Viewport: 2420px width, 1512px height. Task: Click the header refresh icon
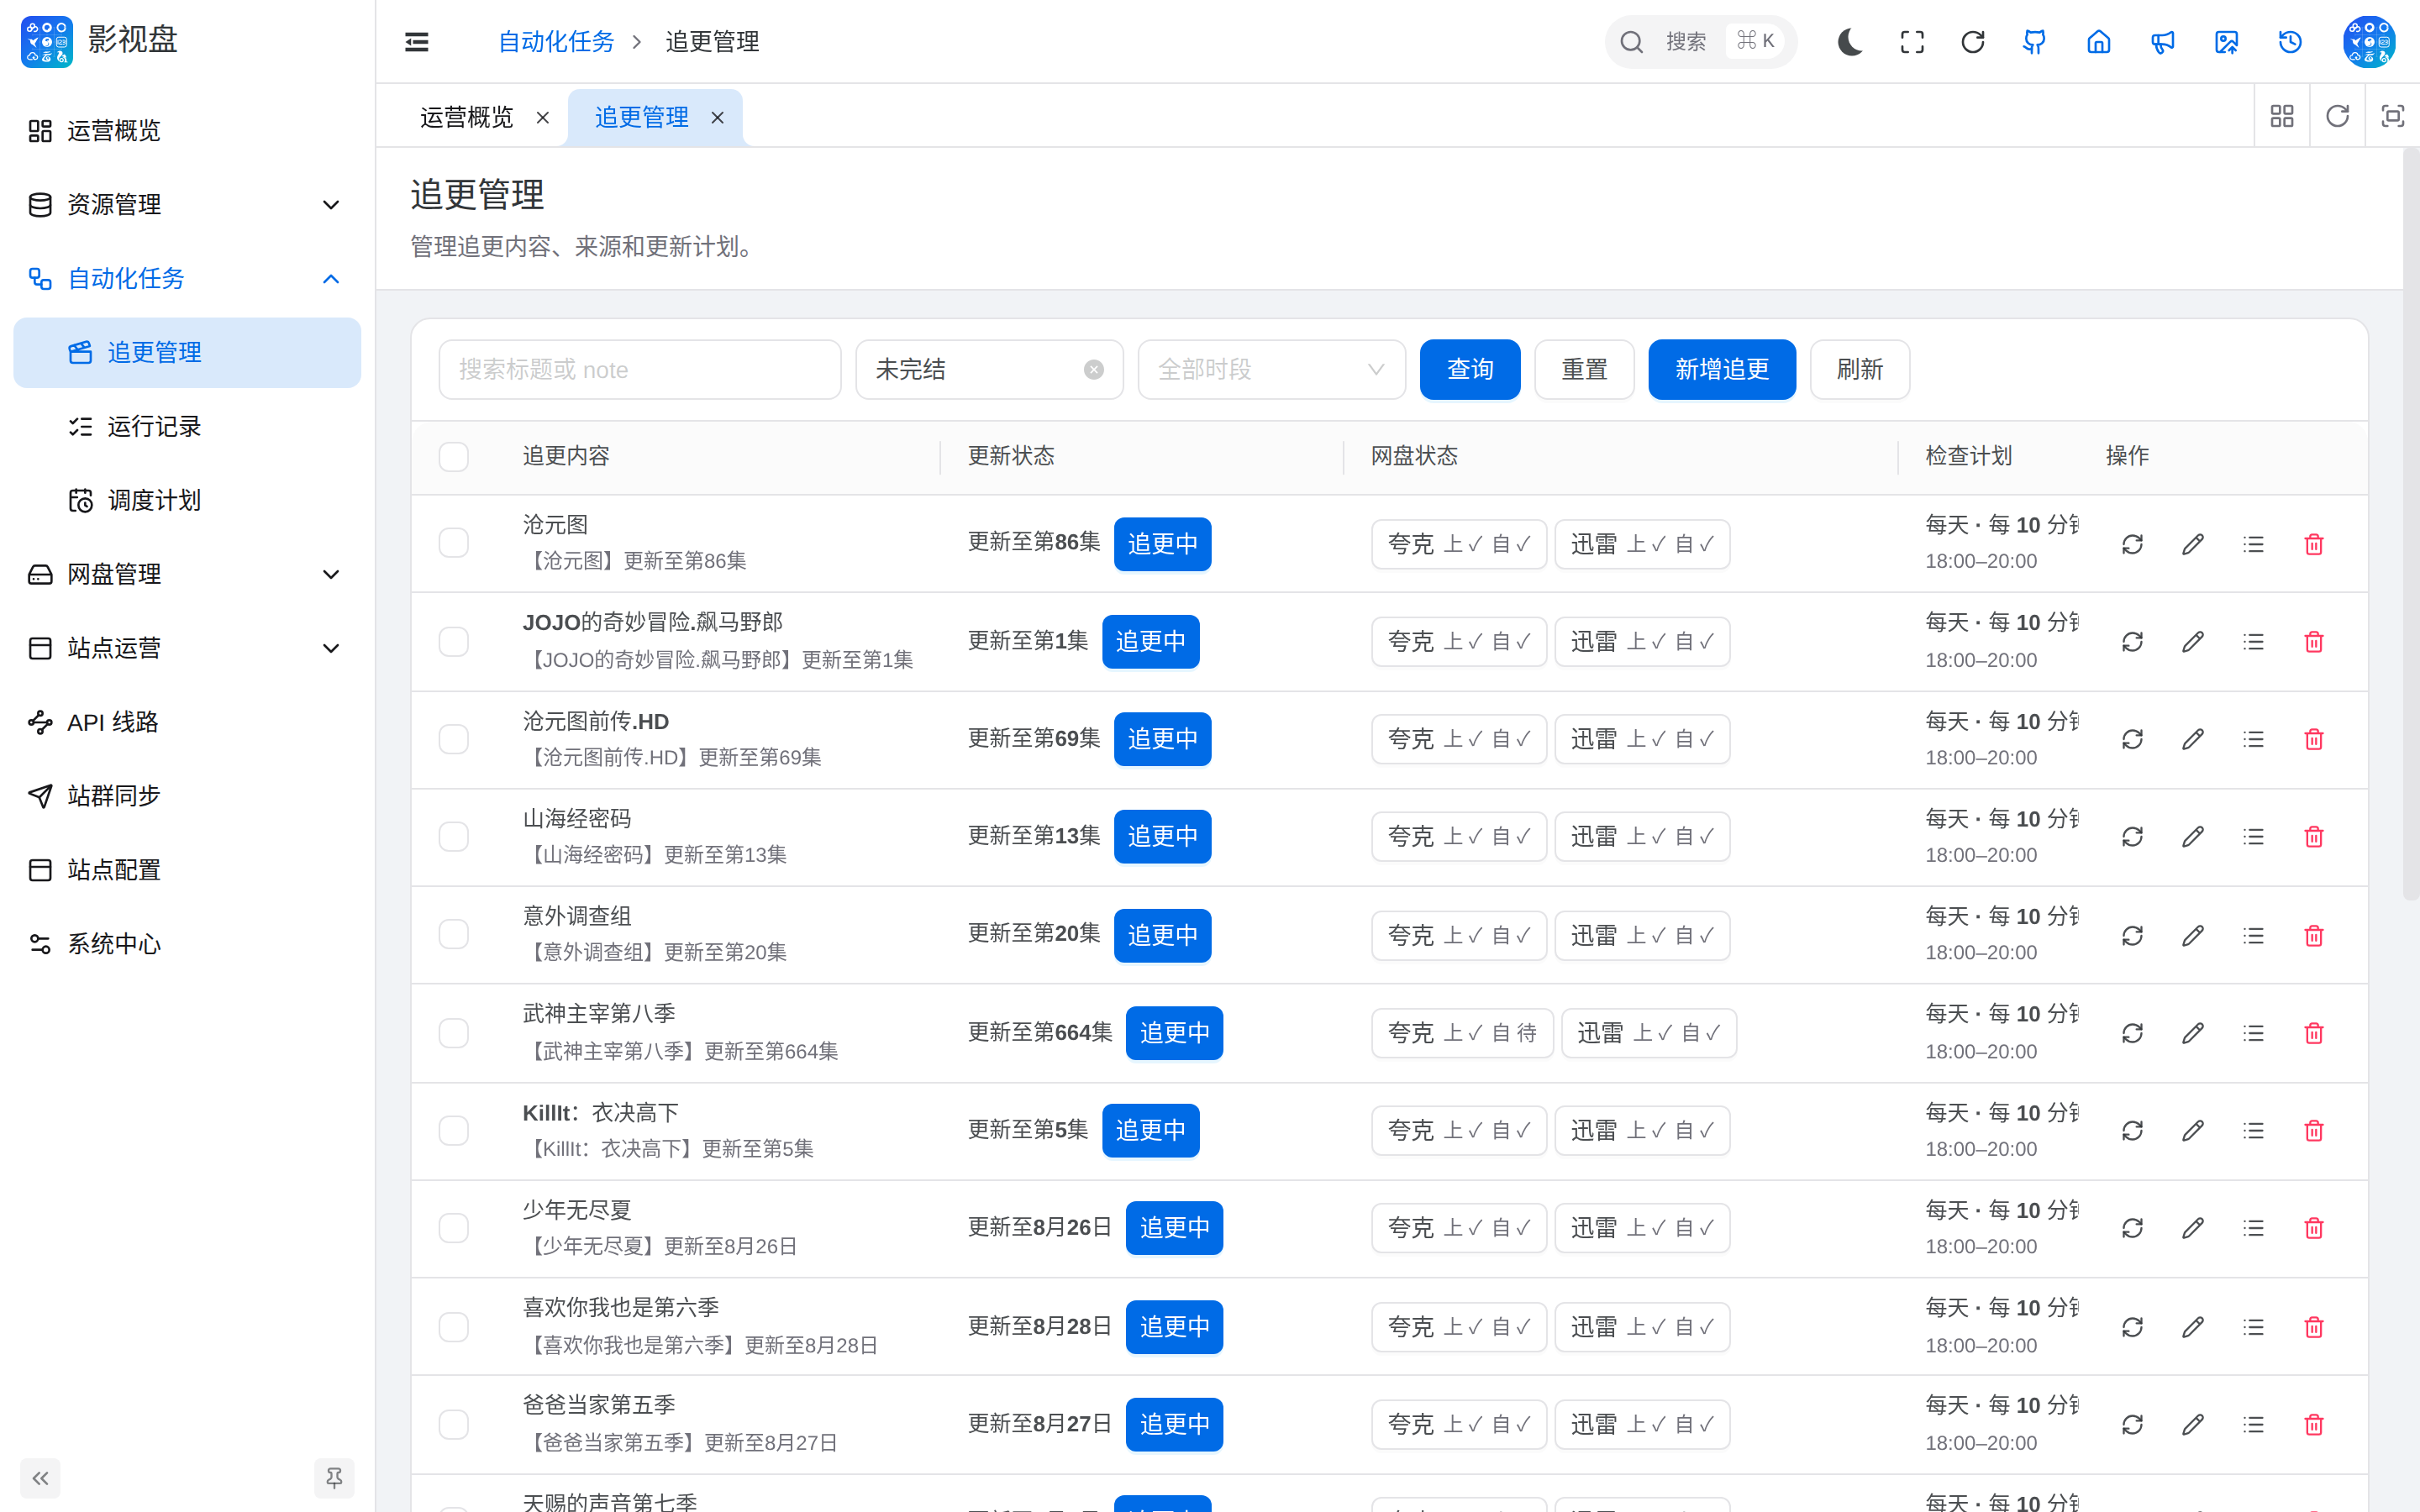click(x=1973, y=41)
